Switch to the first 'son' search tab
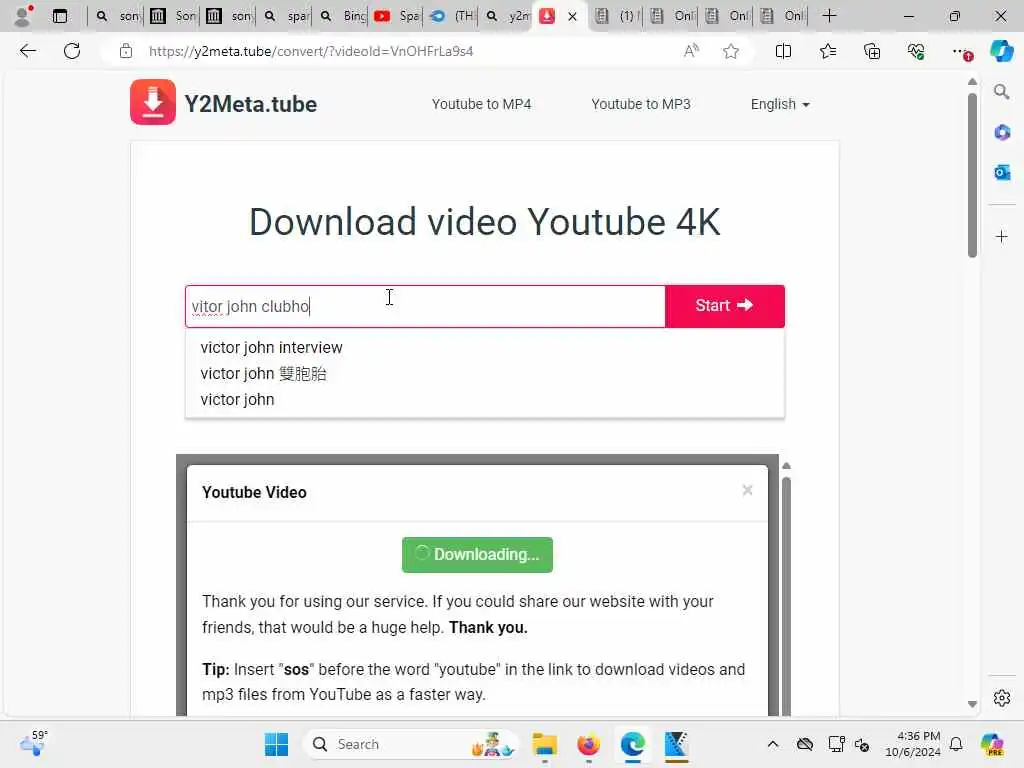This screenshot has width=1024, height=768. click(116, 16)
